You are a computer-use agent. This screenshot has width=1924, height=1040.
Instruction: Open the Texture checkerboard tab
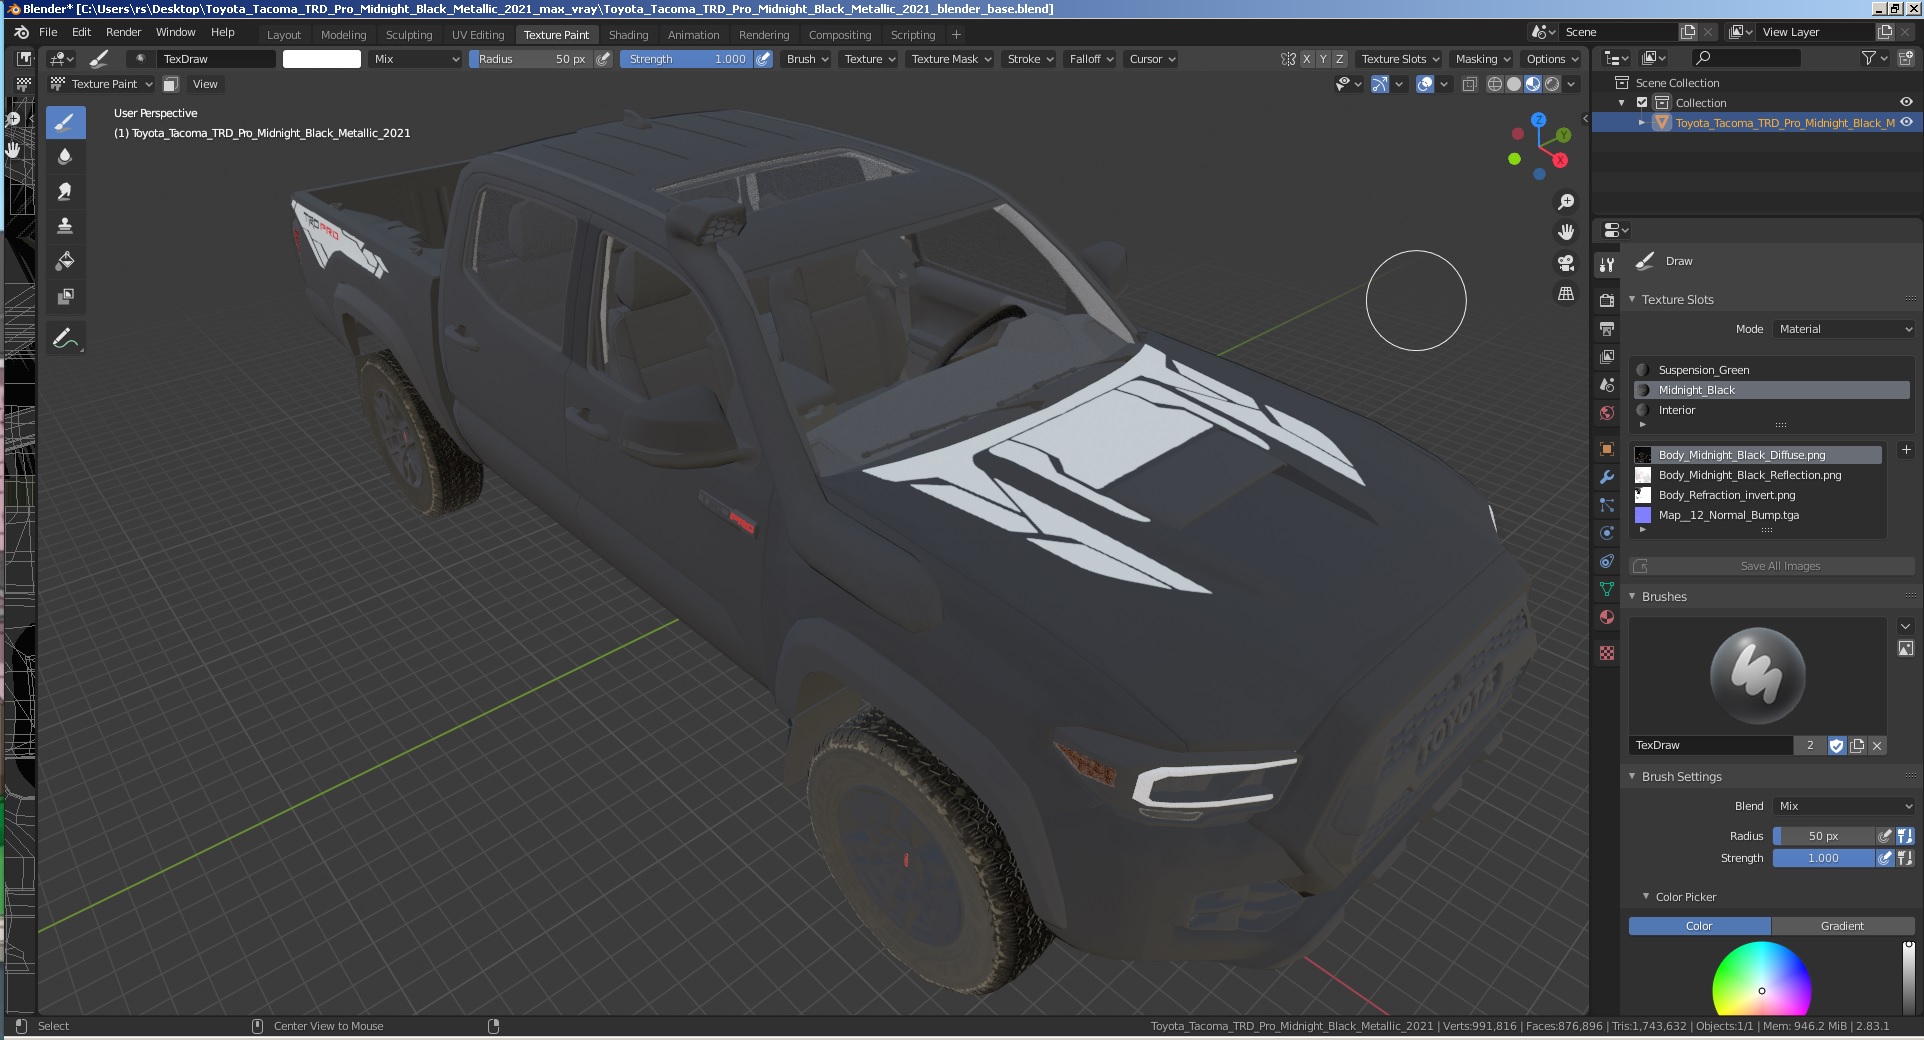(1607, 653)
